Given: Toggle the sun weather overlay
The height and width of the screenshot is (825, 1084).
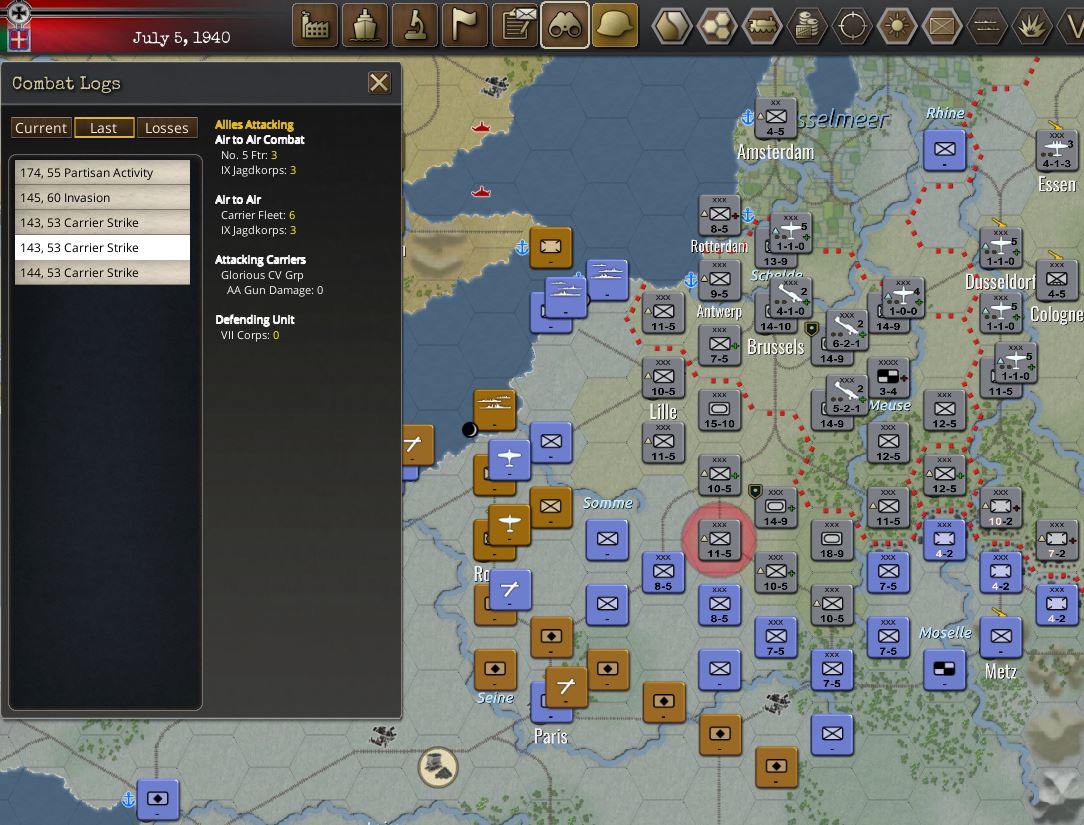Looking at the screenshot, I should [x=897, y=26].
